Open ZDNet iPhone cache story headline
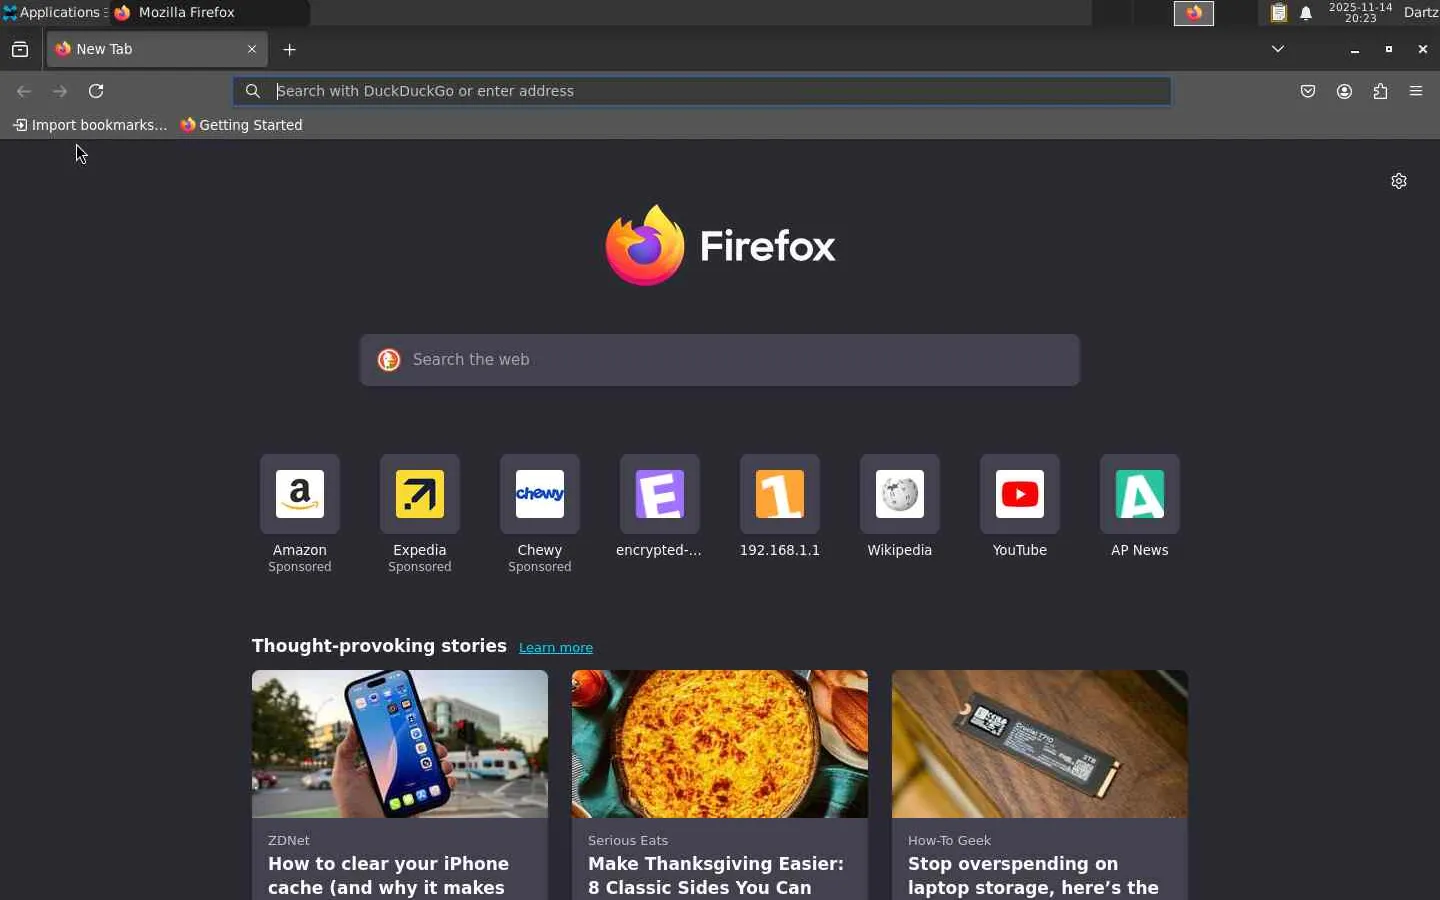Screen dimensions: 1440x900 point(389,876)
